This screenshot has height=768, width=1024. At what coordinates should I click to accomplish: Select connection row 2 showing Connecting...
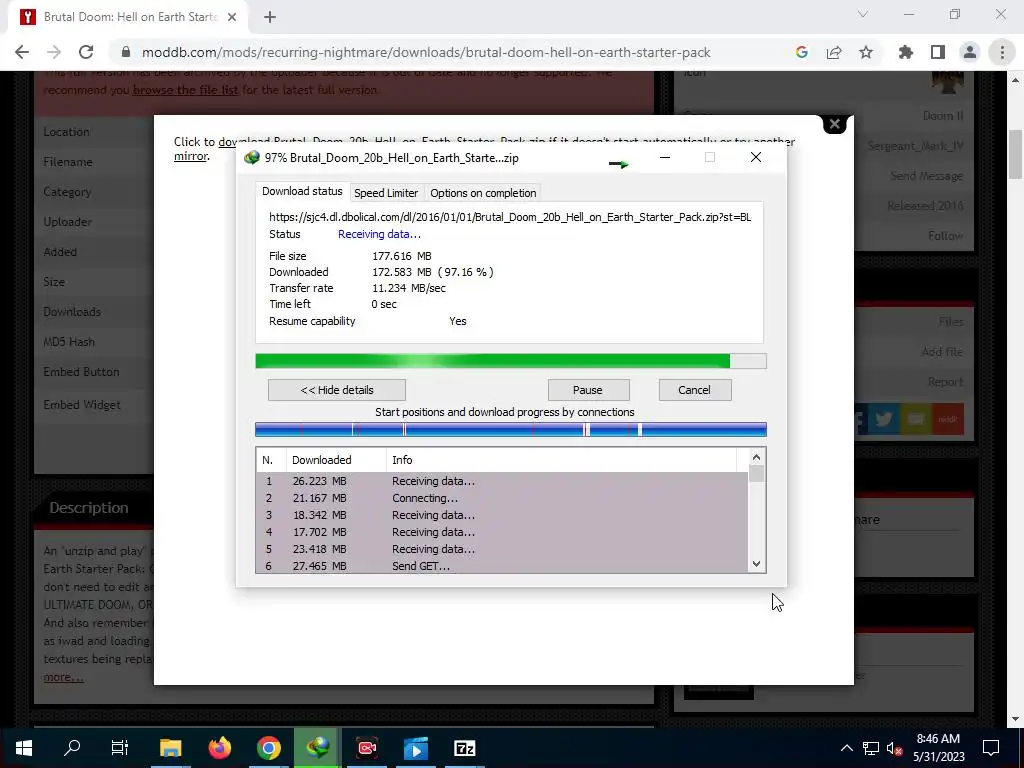pyautogui.click(x=502, y=498)
